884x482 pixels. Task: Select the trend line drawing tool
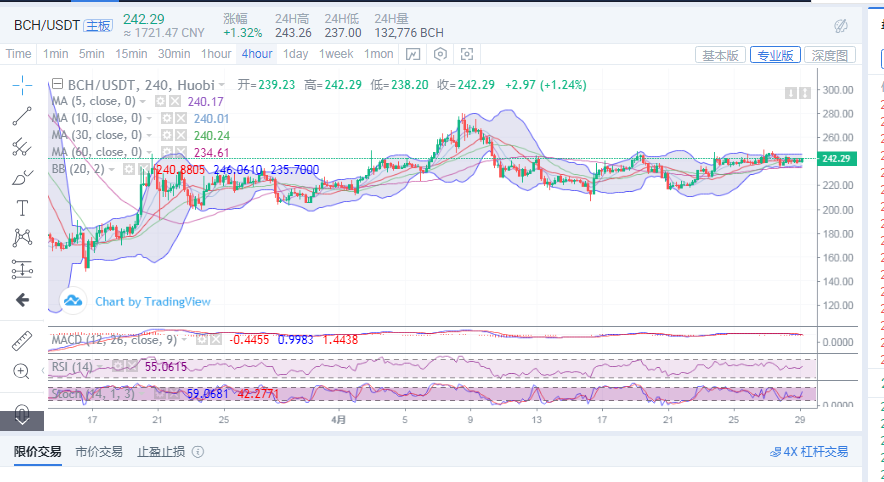coord(22,116)
